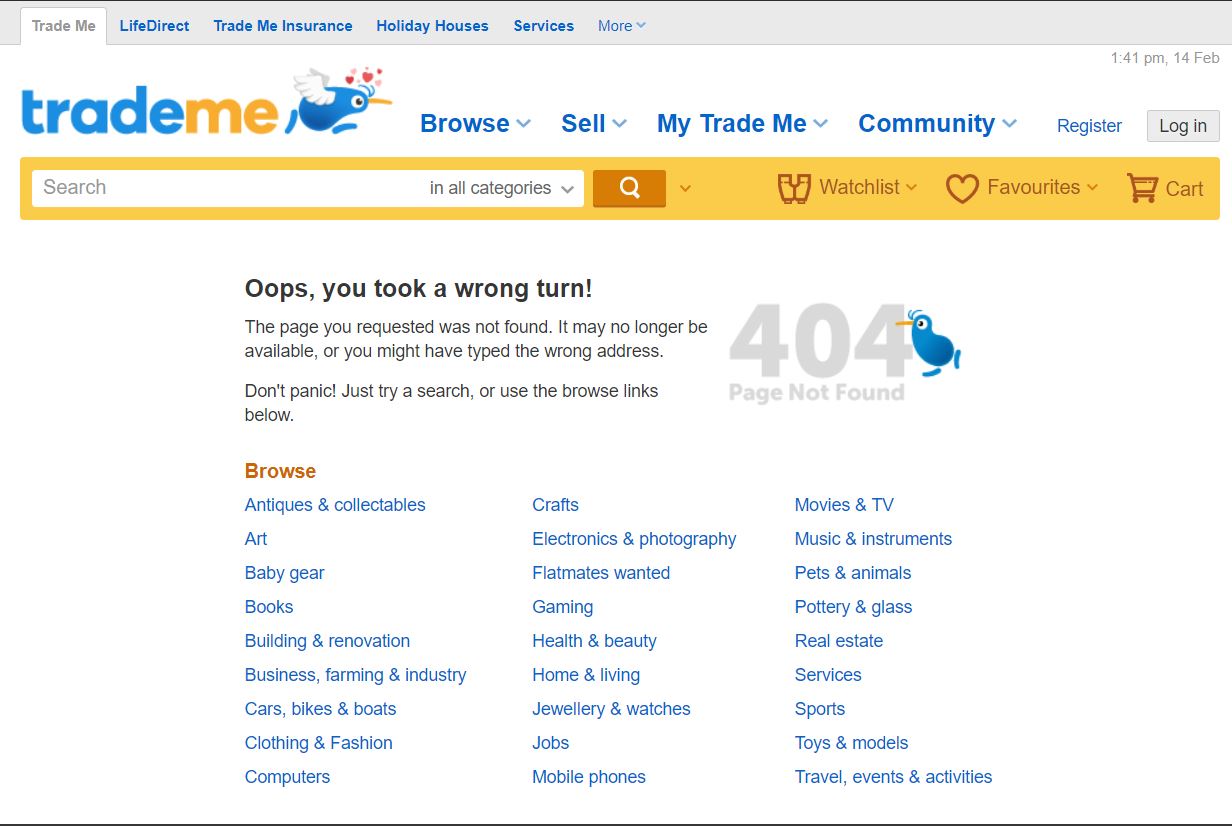
Task: Expand the Browse menu
Action: [475, 124]
